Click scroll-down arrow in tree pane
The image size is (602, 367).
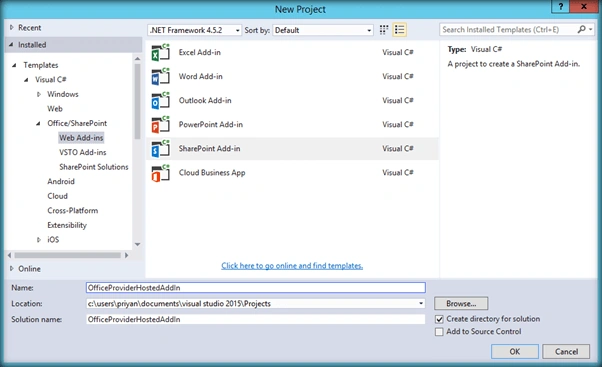[137, 245]
